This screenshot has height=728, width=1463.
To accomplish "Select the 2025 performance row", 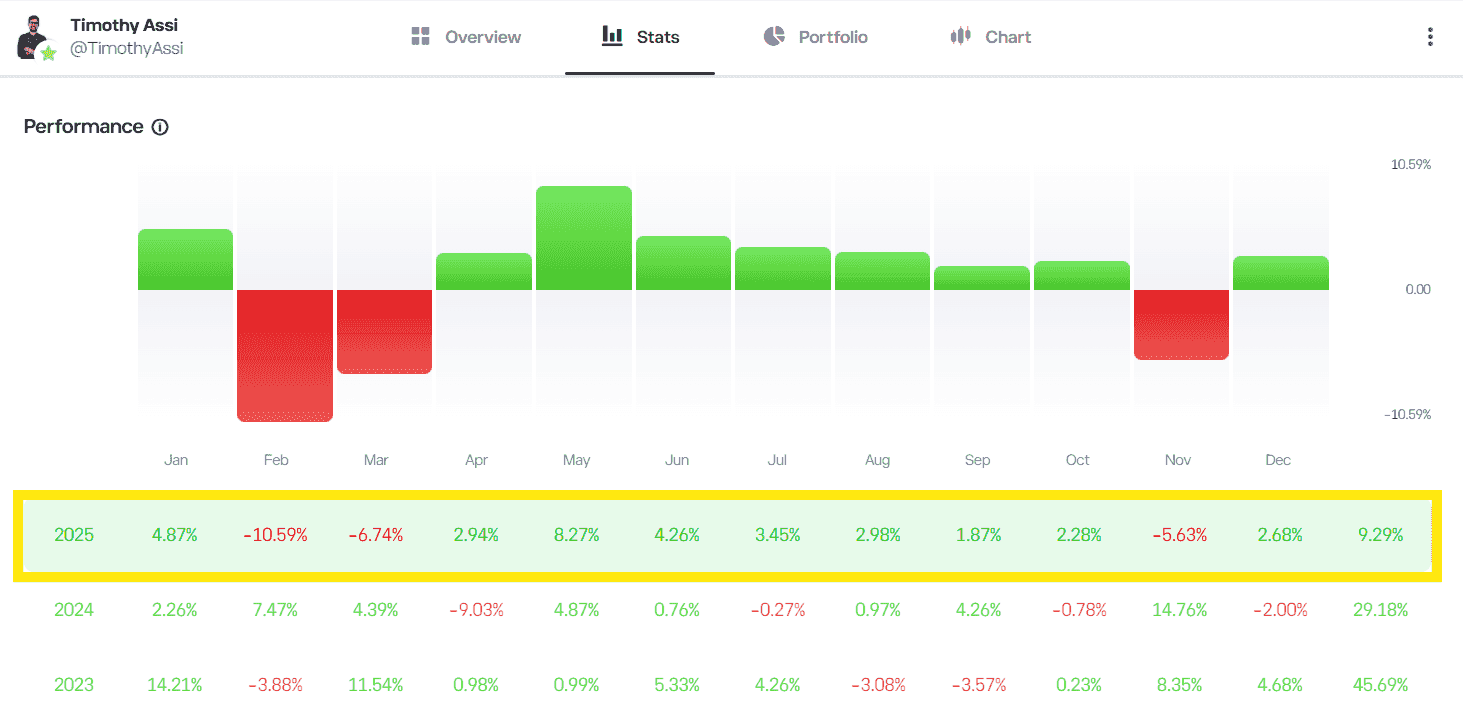I will tap(727, 535).
